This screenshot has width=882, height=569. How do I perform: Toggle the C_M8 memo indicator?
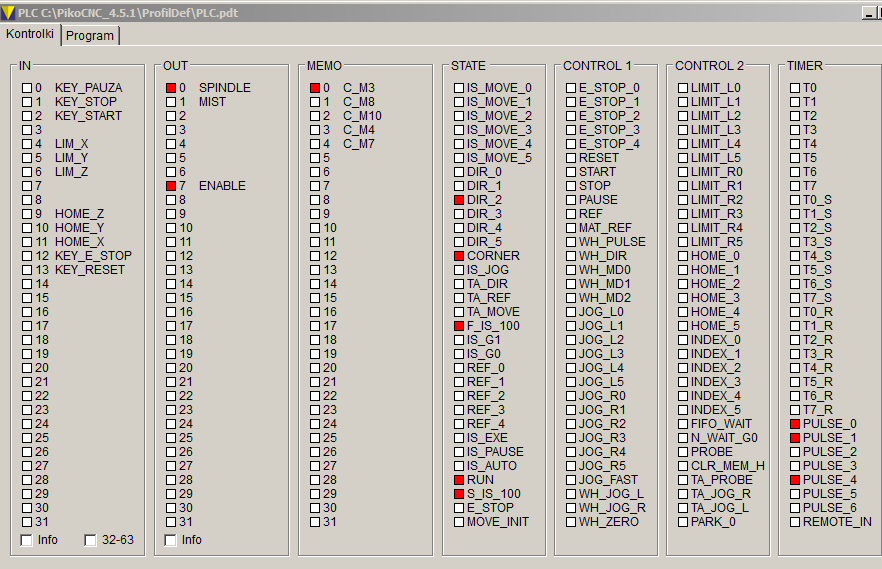[315, 102]
